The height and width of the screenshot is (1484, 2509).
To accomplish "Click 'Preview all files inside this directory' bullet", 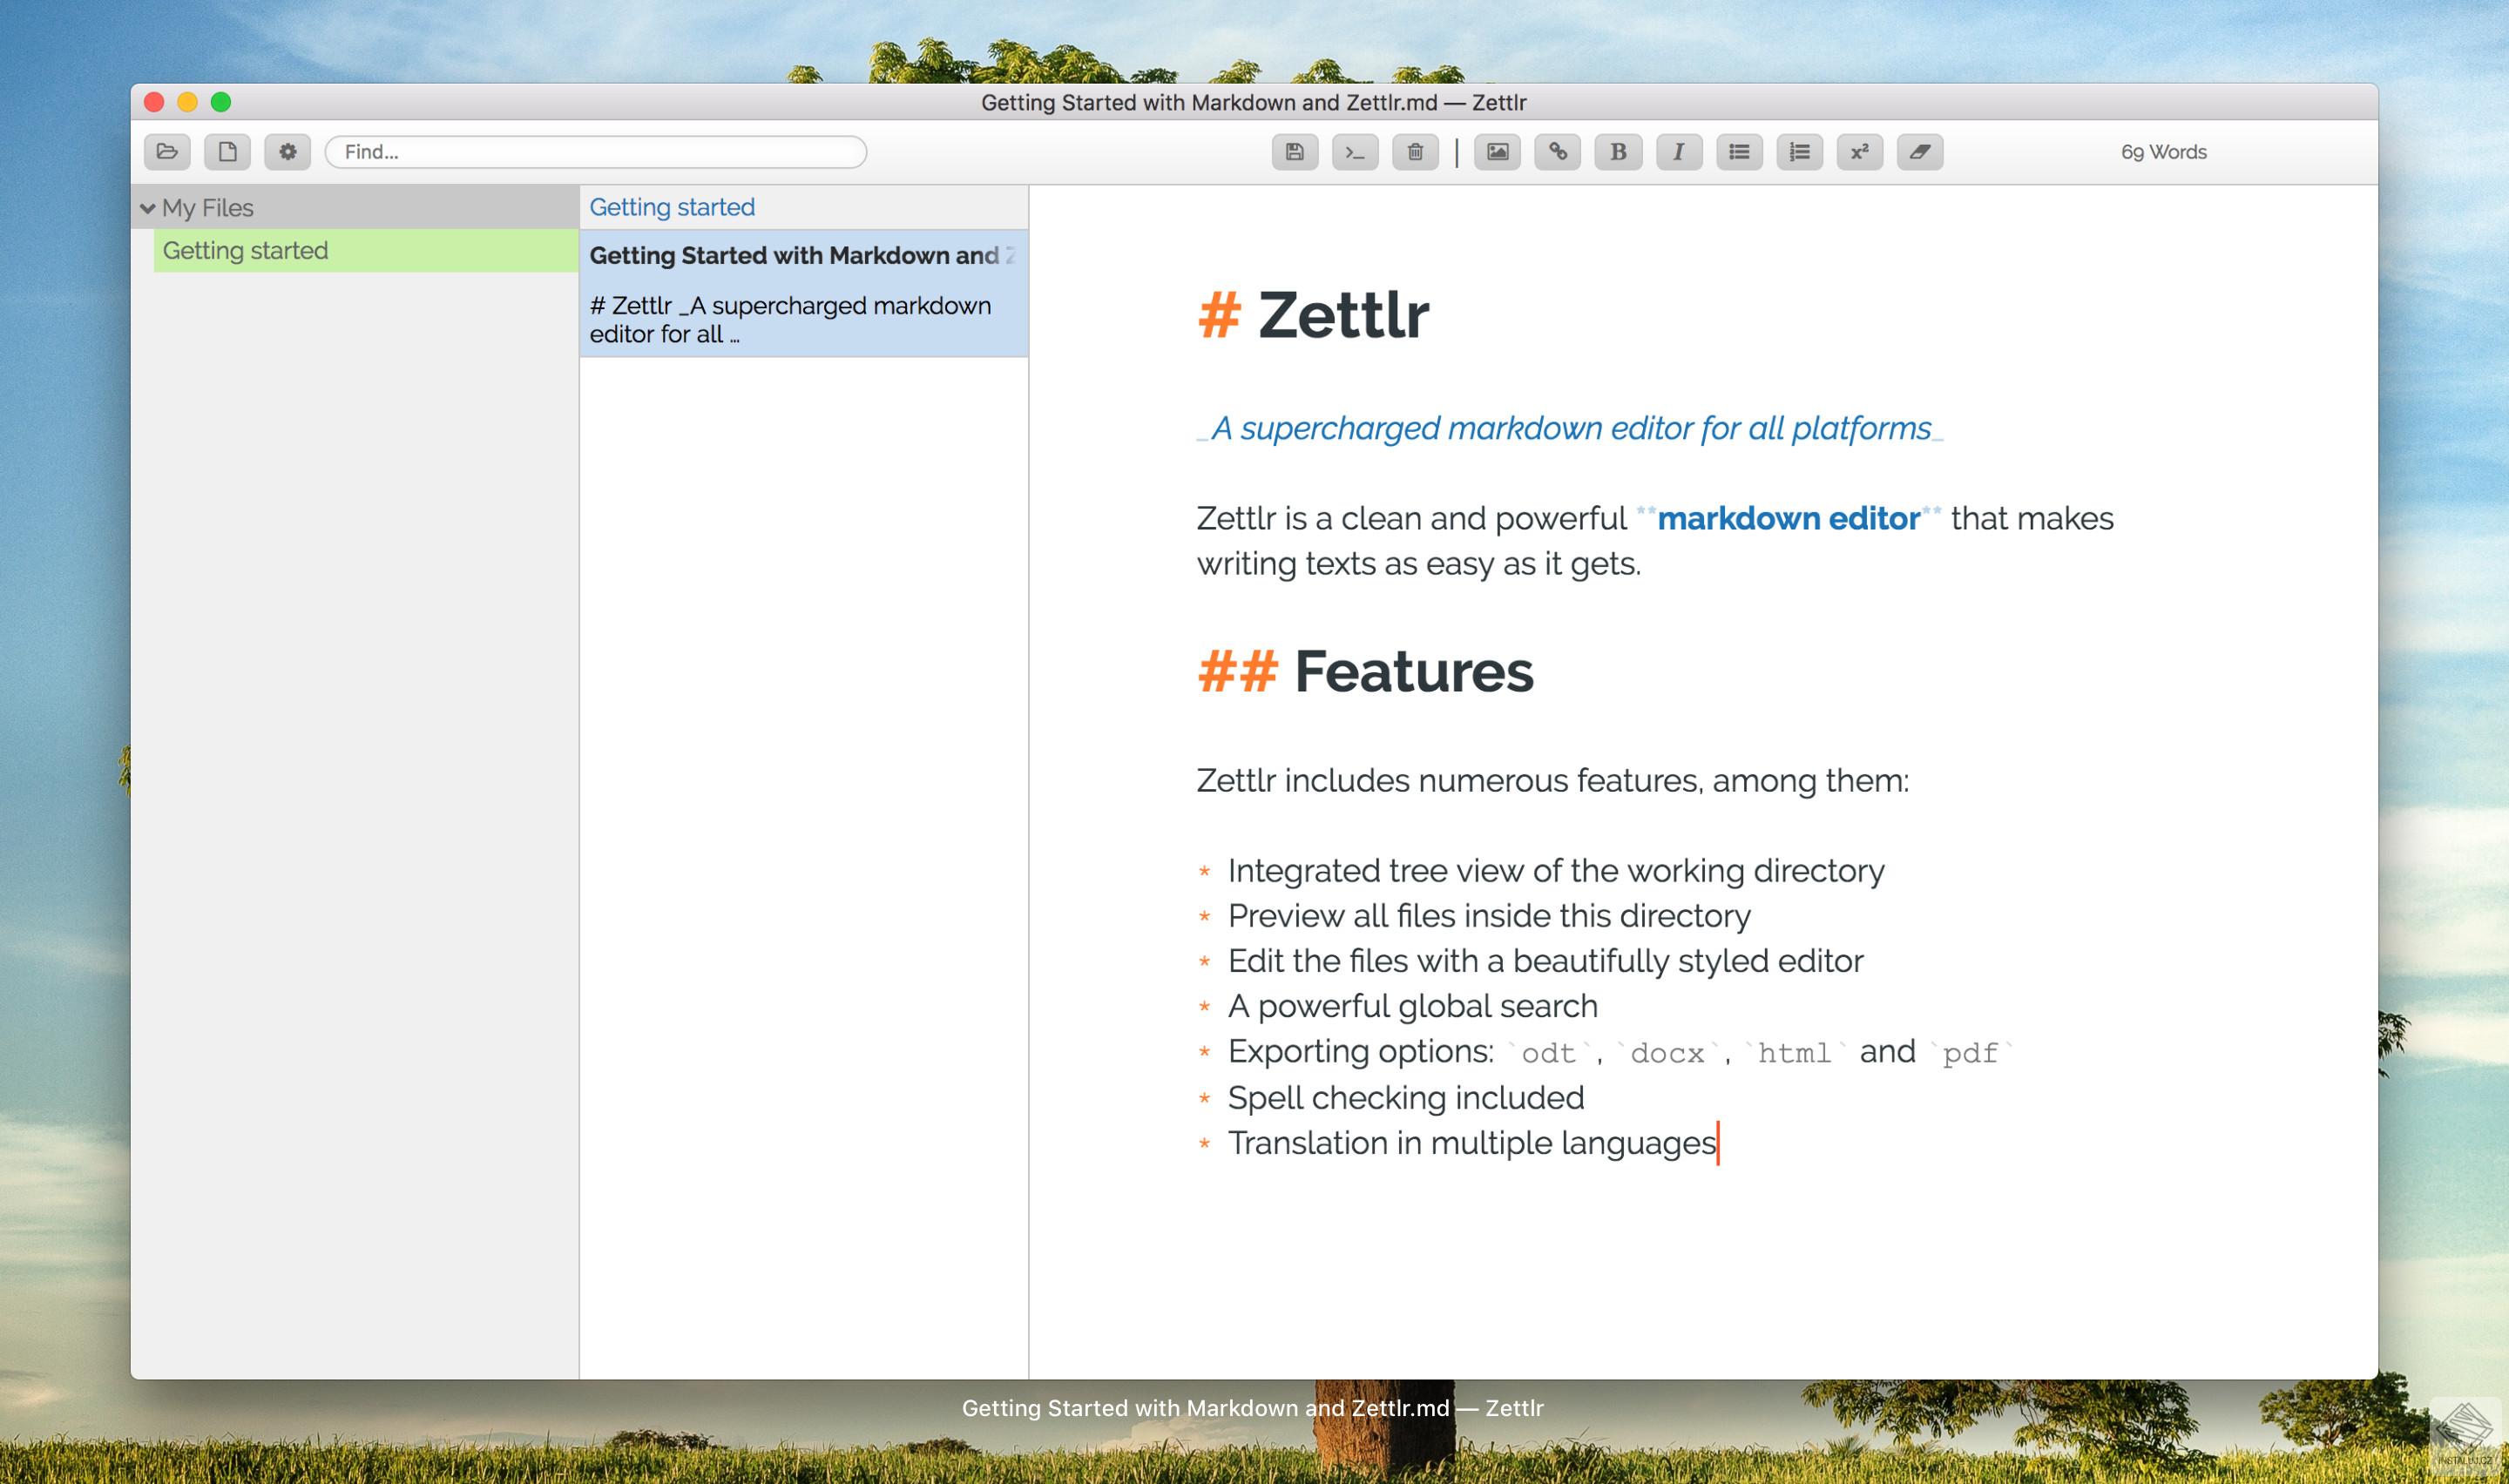I will point(1490,916).
